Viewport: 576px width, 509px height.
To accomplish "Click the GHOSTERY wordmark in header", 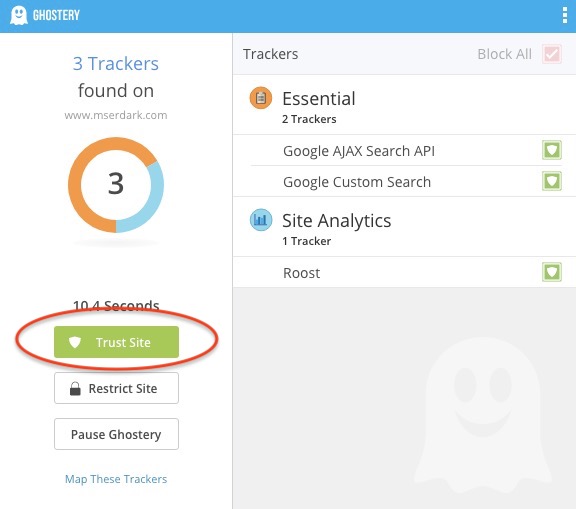I will (56, 15).
